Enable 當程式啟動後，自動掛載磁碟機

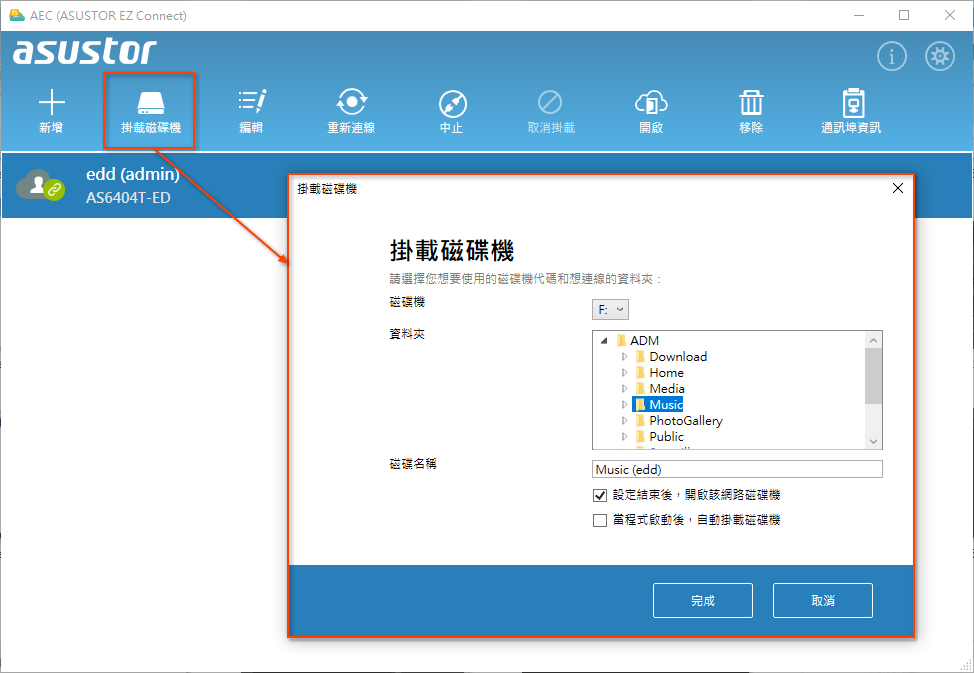[x=599, y=520]
